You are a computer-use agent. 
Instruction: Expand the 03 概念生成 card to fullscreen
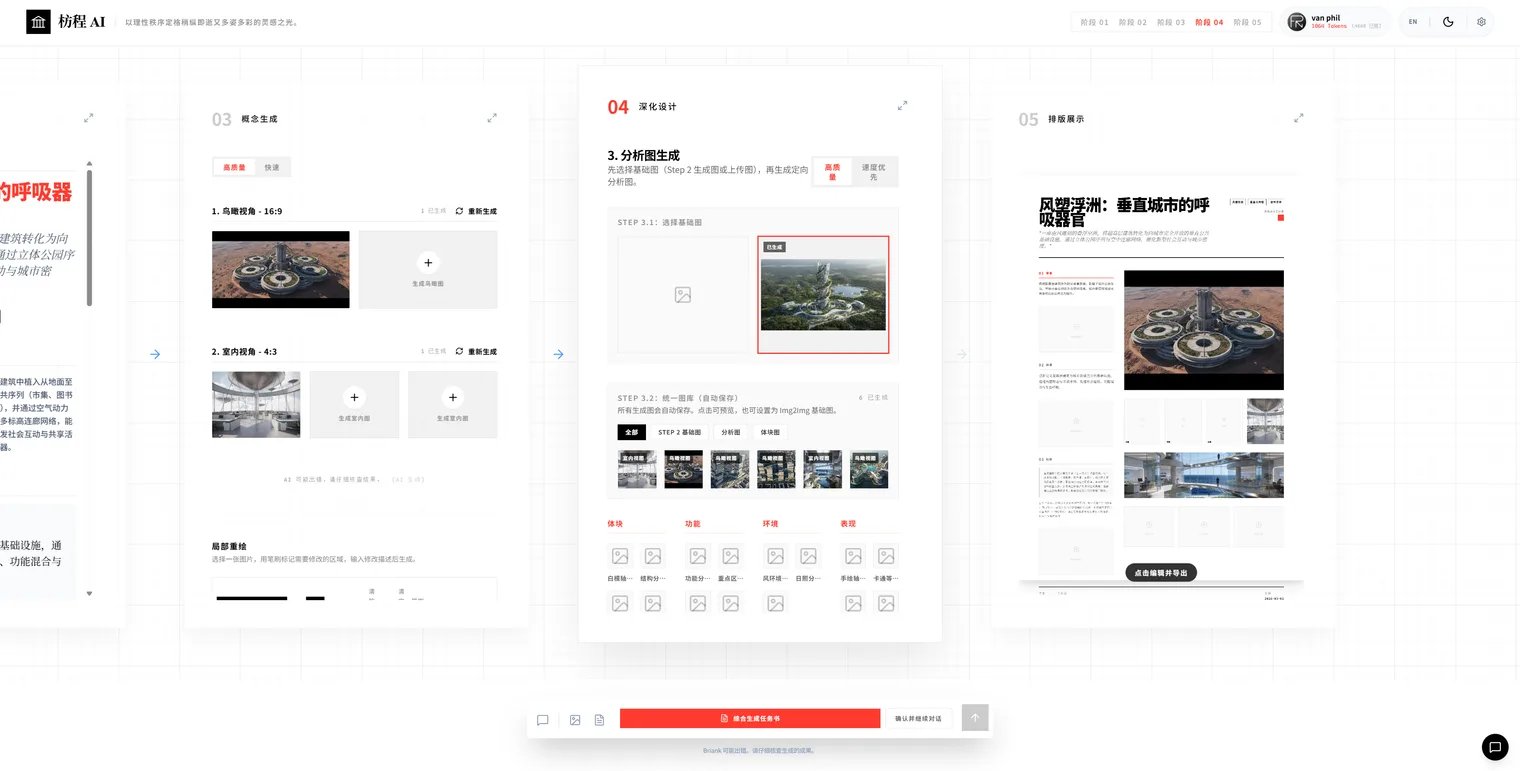pos(491,118)
